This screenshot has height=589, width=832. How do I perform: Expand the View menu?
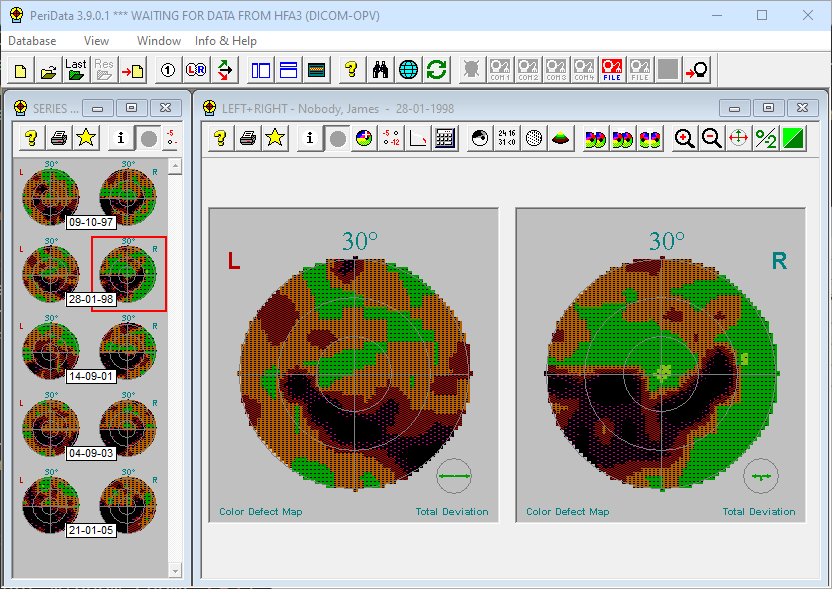tap(97, 41)
